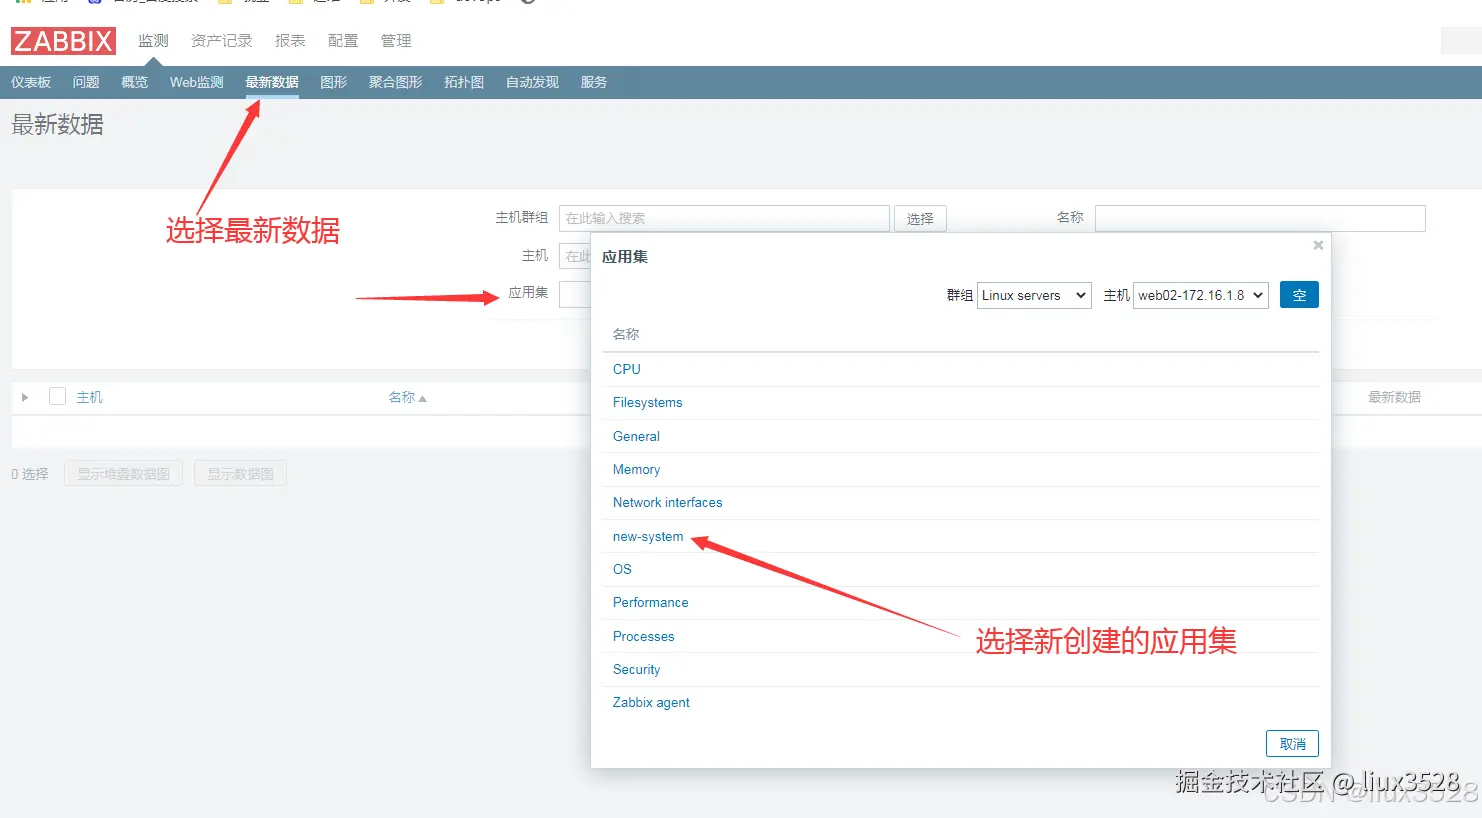Click the 选择 button beside 主机群组
The height and width of the screenshot is (818, 1482).
(x=920, y=218)
